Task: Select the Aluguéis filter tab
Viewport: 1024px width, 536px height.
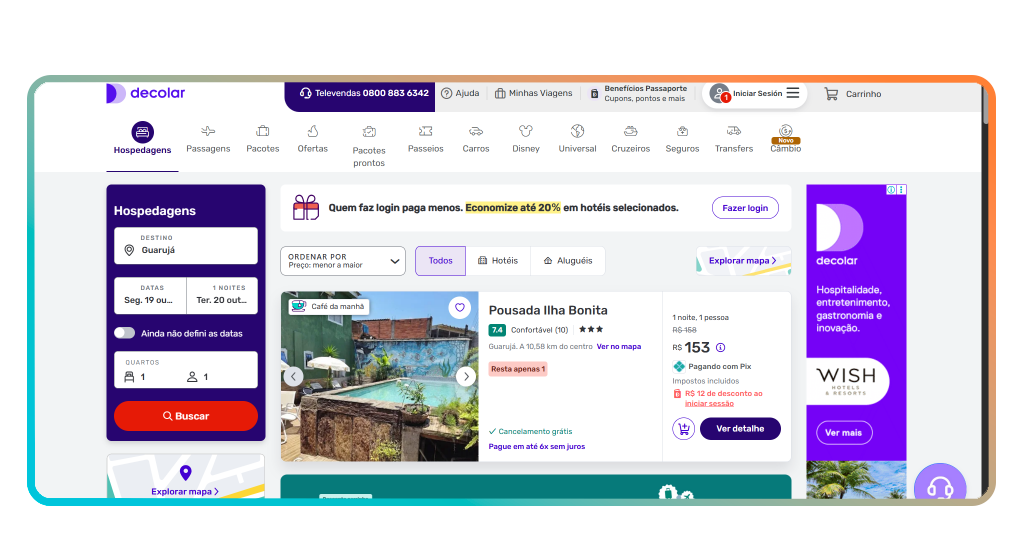Action: click(x=568, y=260)
